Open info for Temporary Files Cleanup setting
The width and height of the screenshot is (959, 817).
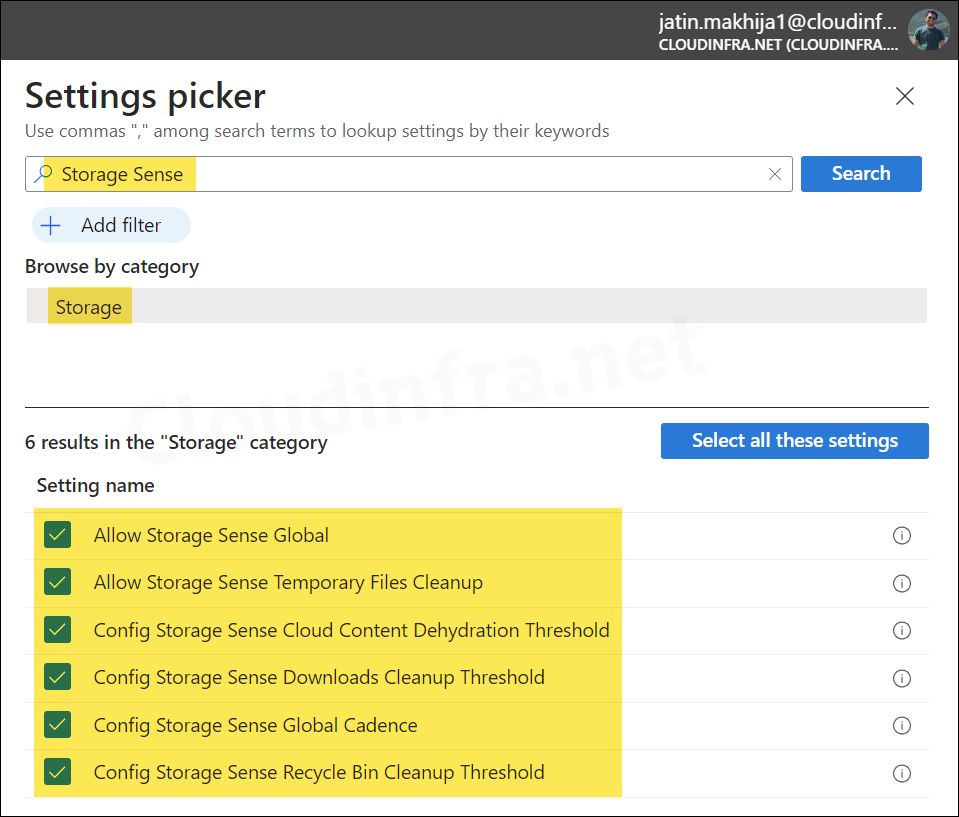[901, 583]
